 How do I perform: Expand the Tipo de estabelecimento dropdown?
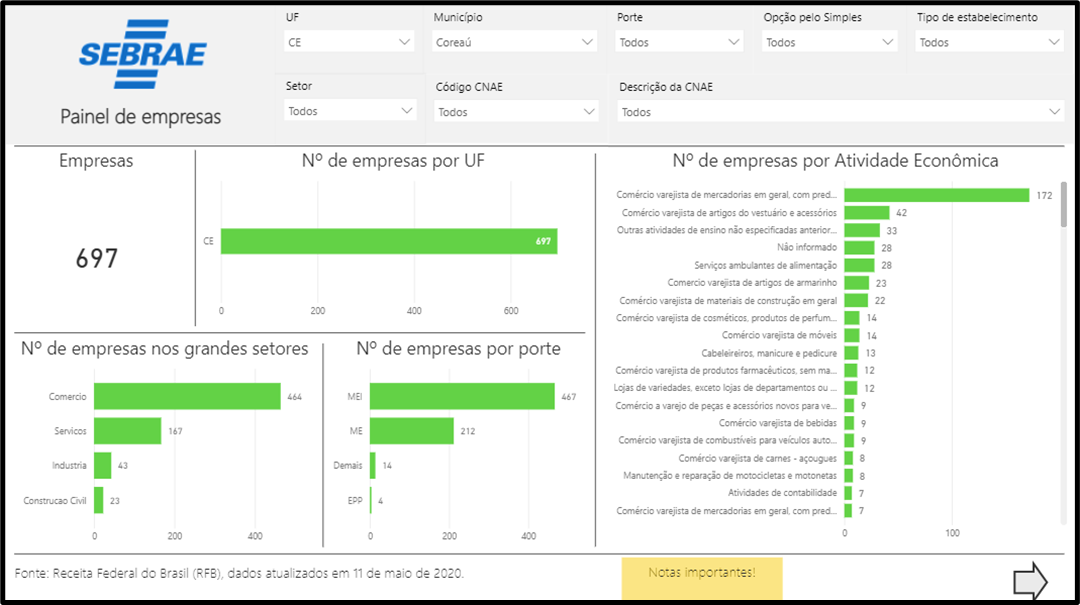(x=989, y=42)
